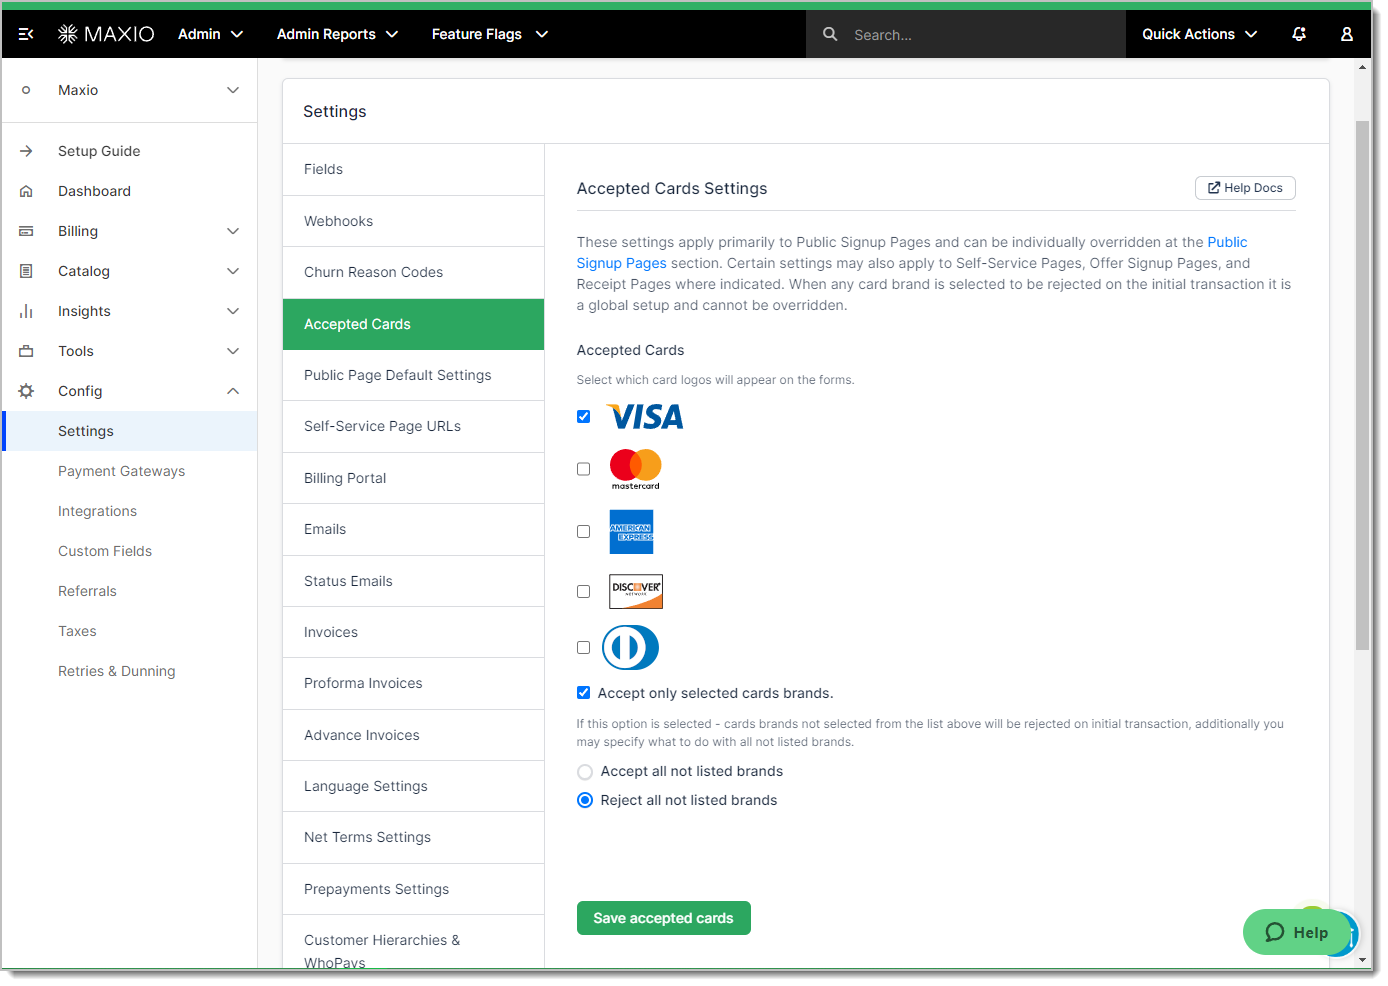This screenshot has height=986, width=1388.
Task: Open the Admin Reports dropdown menu
Action: coord(337,34)
